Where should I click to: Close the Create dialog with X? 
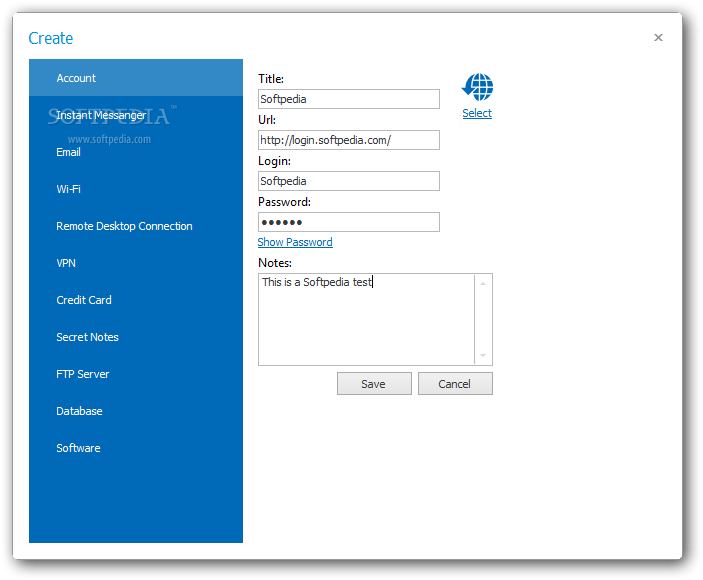pos(658,38)
